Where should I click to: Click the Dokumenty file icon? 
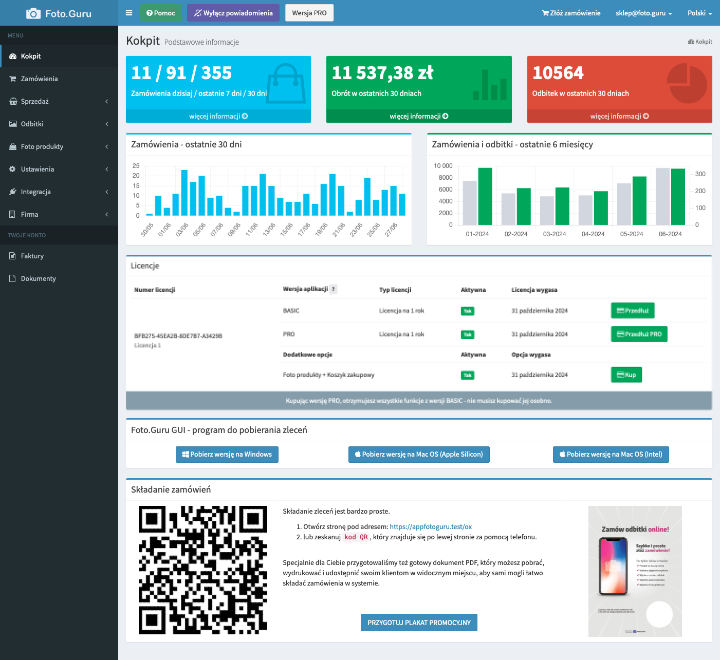(12, 278)
